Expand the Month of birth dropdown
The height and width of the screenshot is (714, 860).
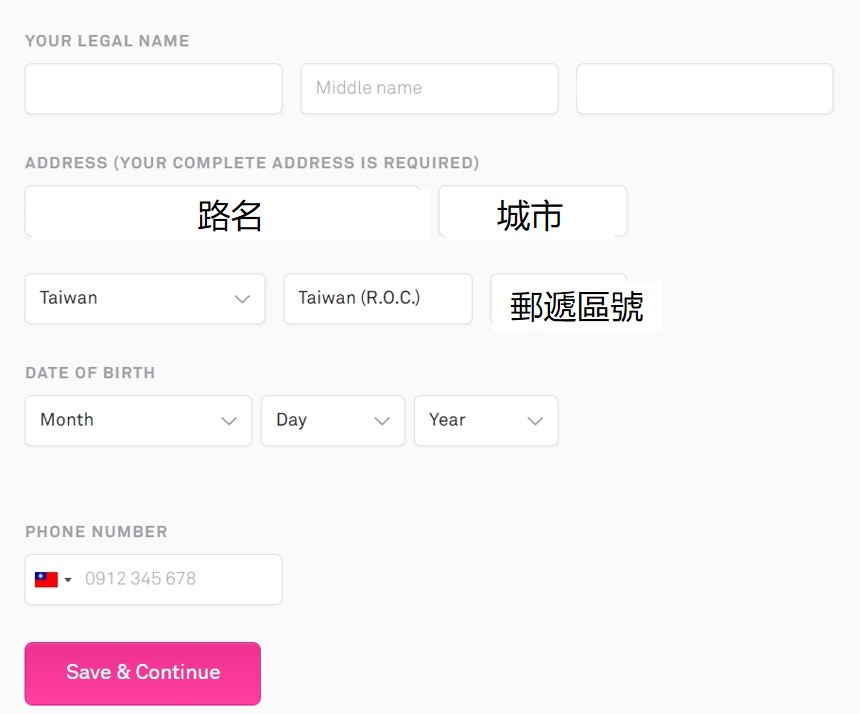point(138,421)
